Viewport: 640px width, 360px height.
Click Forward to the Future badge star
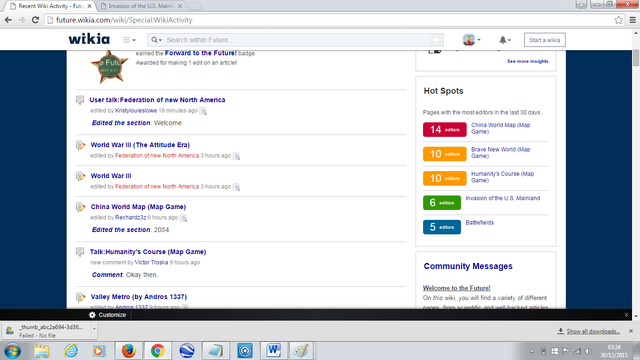(109, 67)
